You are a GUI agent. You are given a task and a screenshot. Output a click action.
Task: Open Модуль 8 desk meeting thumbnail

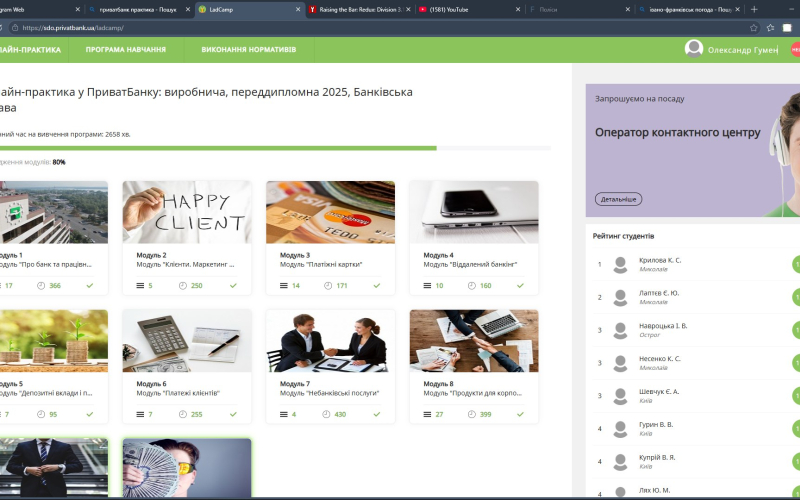(474, 341)
